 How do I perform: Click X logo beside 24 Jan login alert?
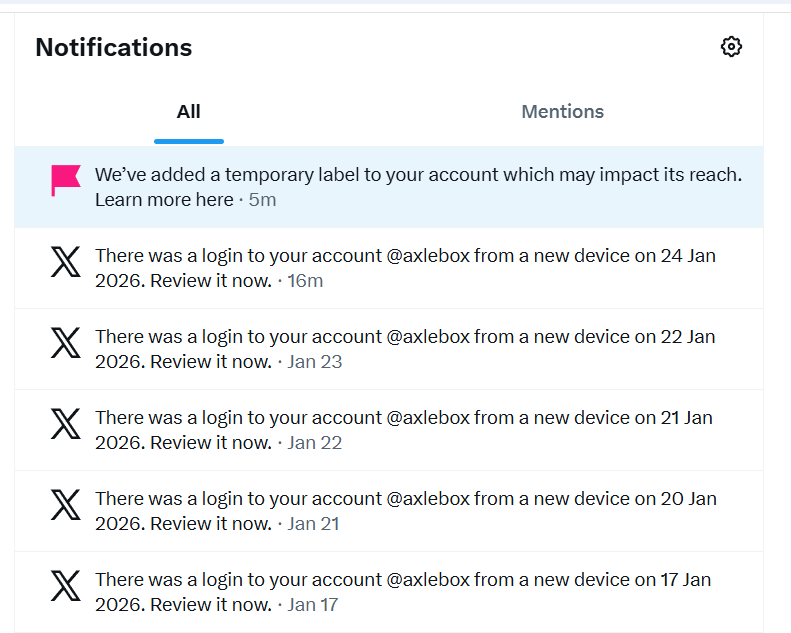pos(66,262)
